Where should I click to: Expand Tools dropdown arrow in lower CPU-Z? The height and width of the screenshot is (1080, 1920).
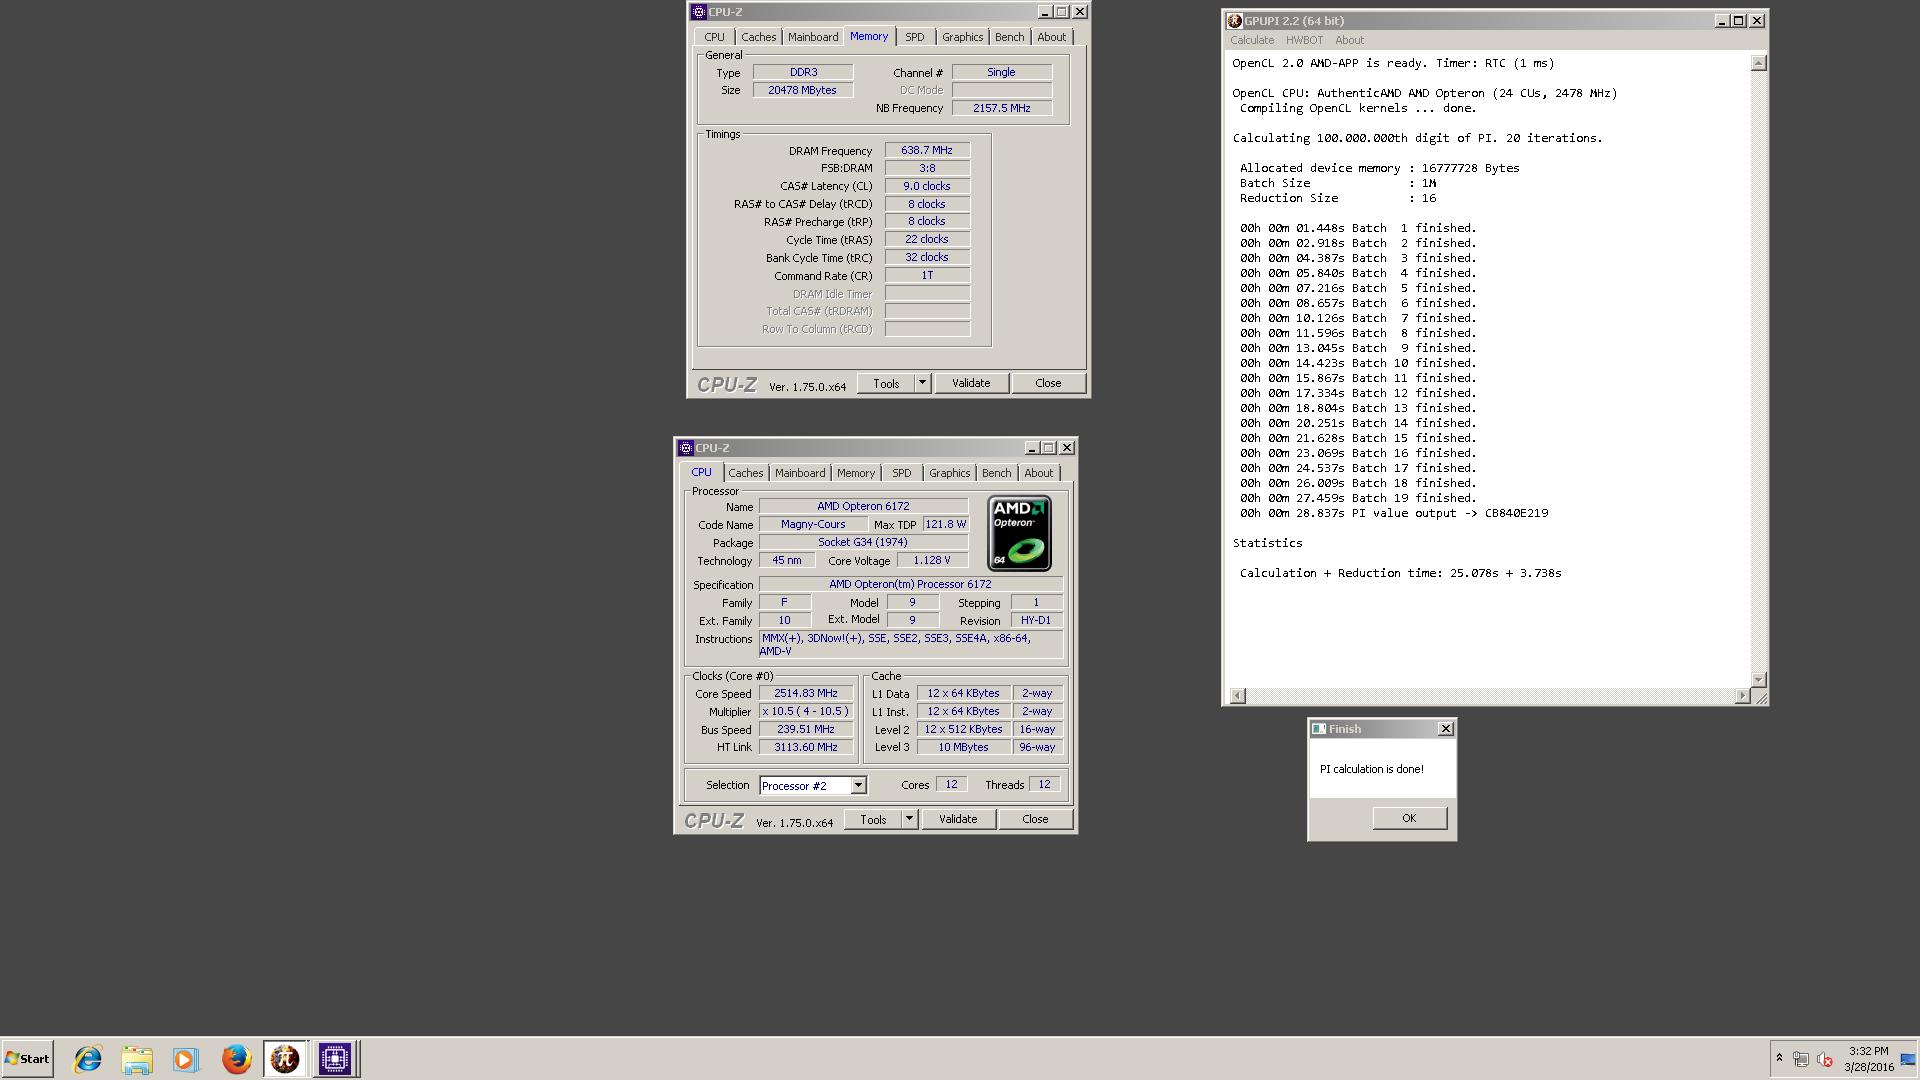coord(909,820)
